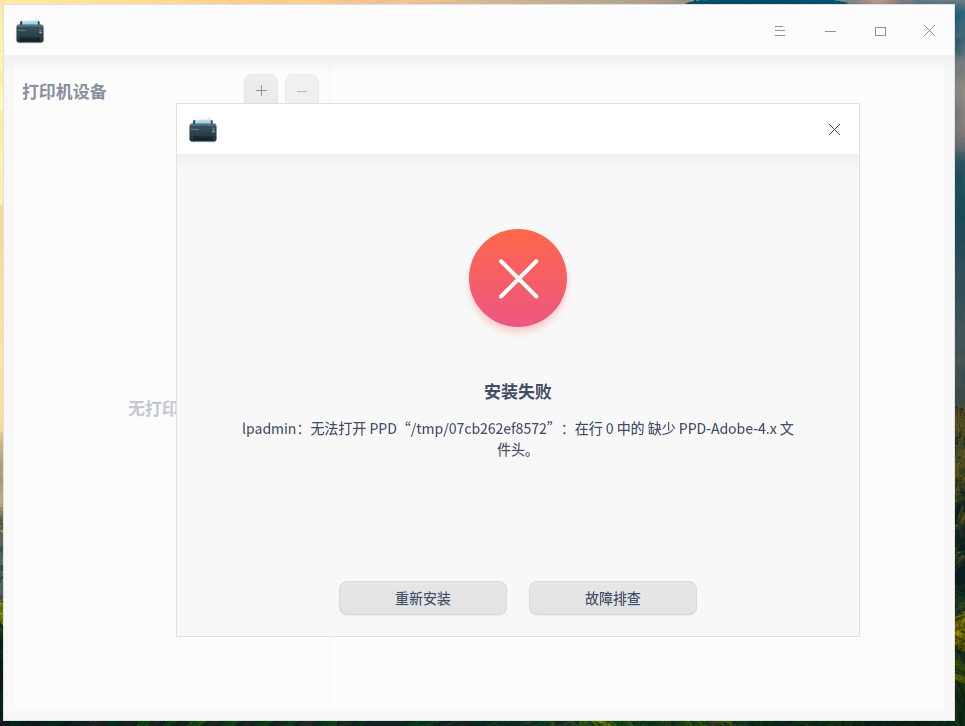This screenshot has height=726, width=965.
Task: Click the lpadmin PPD error message text
Action: 518,439
